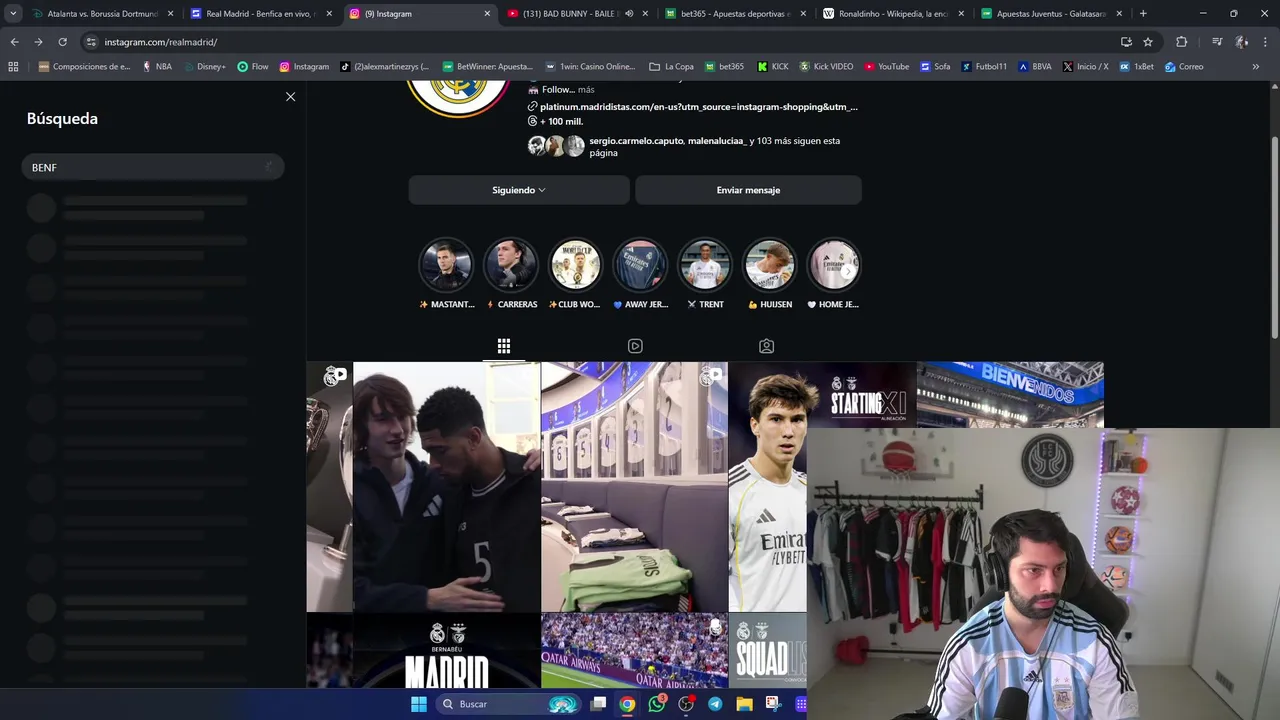Open the KICK bookmark

tap(773, 67)
